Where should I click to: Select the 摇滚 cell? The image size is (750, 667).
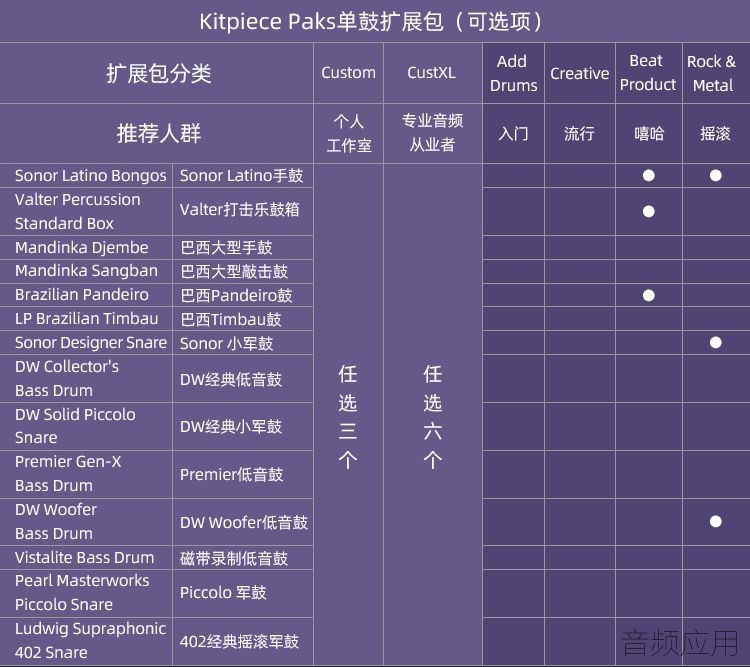tap(716, 133)
